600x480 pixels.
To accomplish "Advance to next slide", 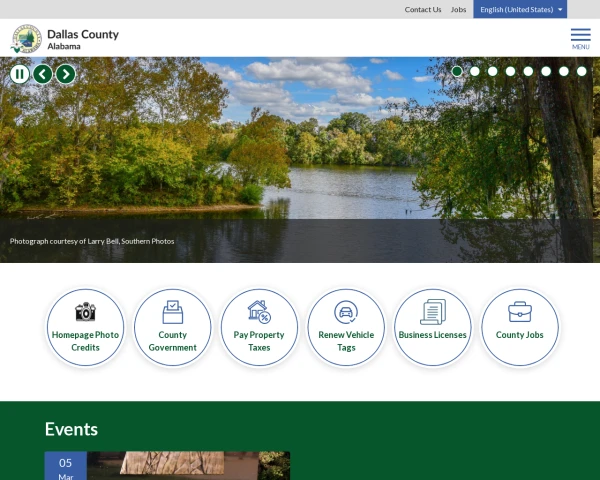I will [x=66, y=73].
